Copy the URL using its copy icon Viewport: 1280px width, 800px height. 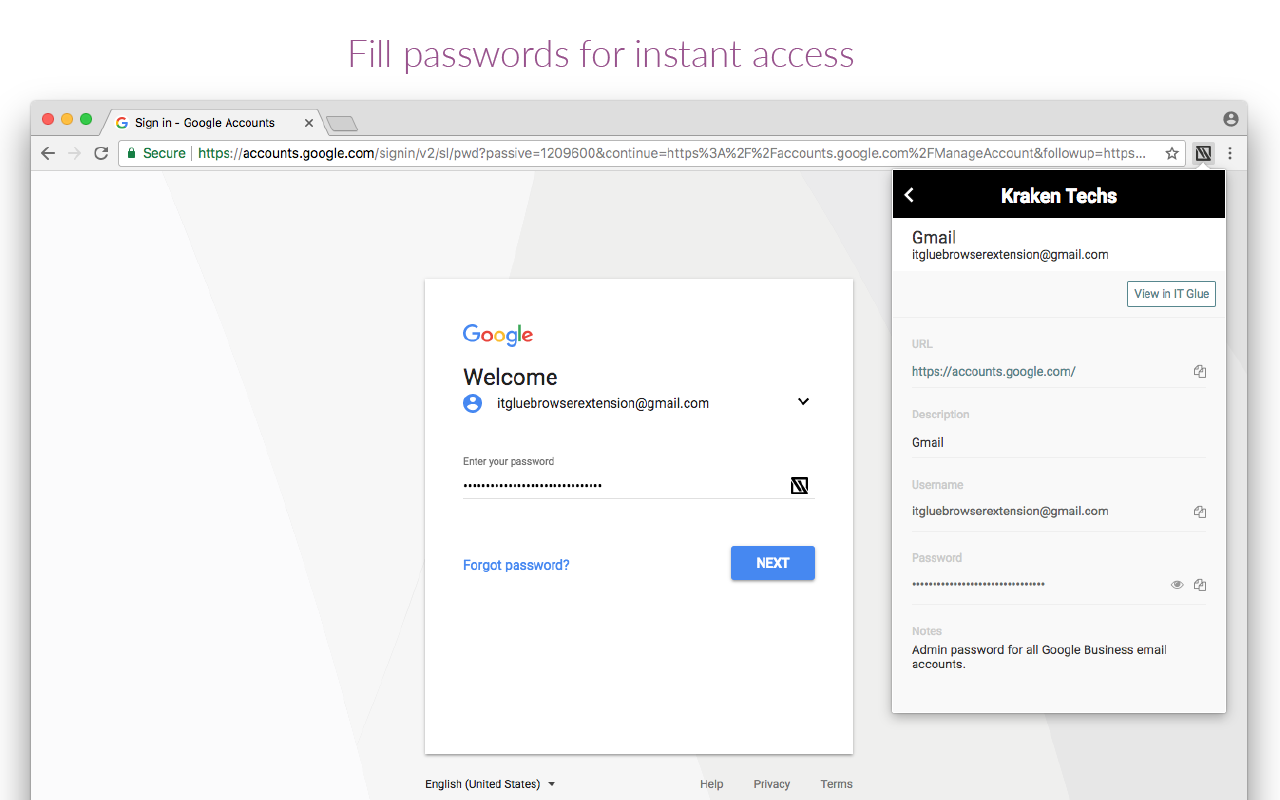[x=1199, y=371]
